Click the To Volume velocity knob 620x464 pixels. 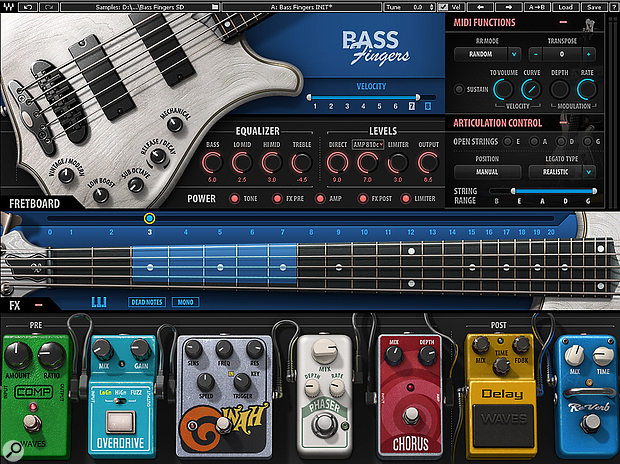click(x=503, y=89)
